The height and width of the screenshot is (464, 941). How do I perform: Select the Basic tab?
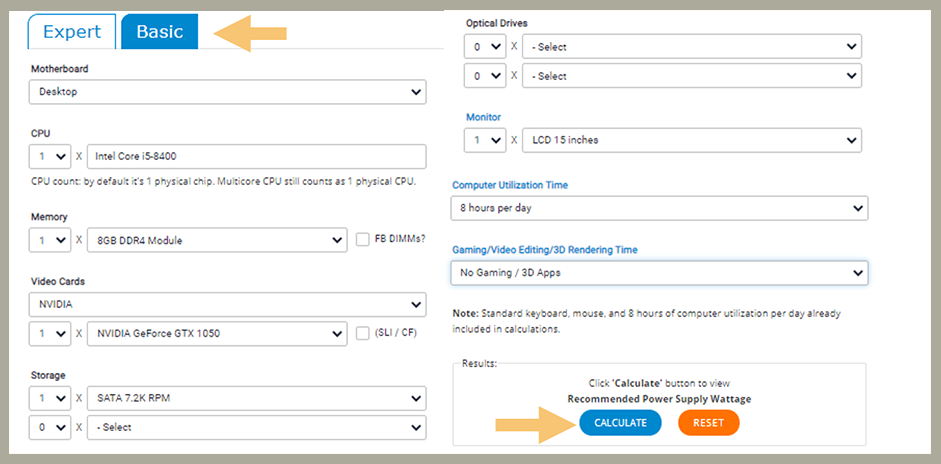159,32
